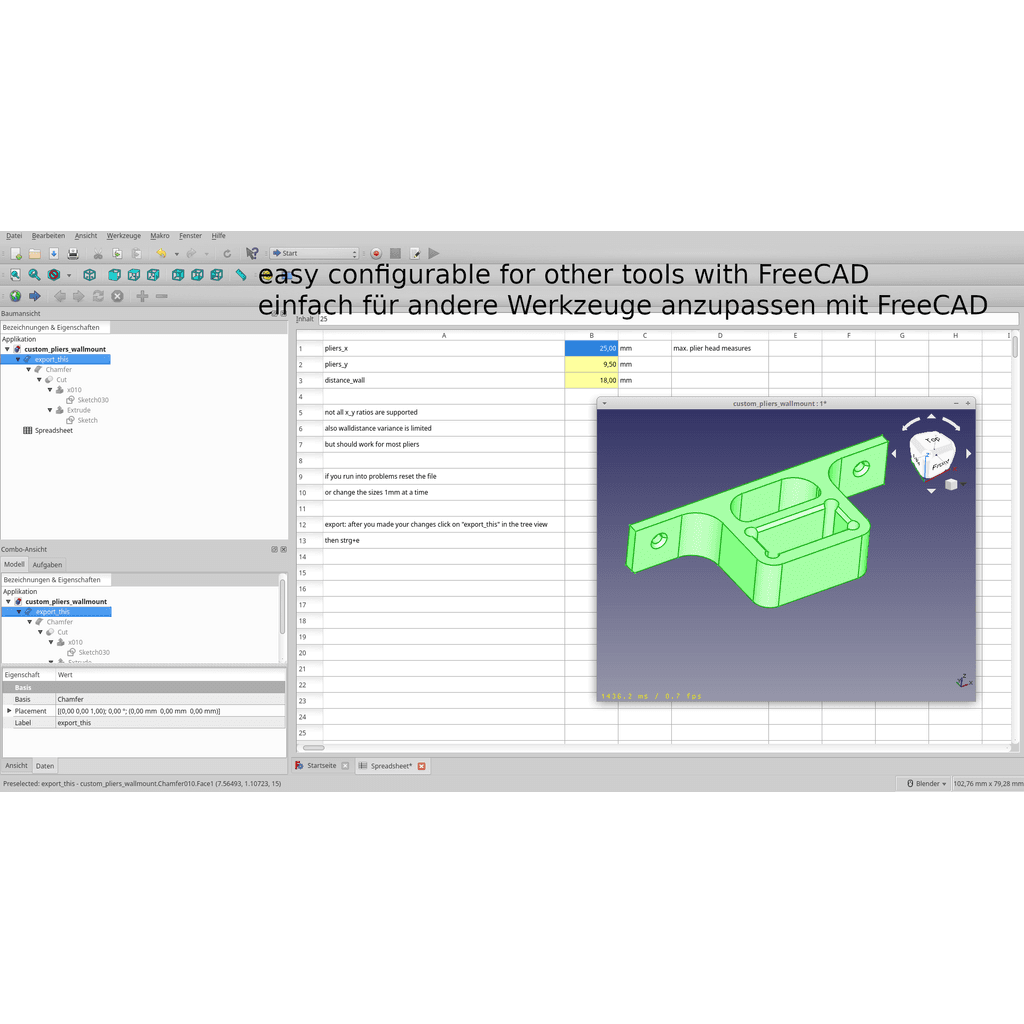Click the scissors cut icon
This screenshot has height=1024, width=1024.
98,253
